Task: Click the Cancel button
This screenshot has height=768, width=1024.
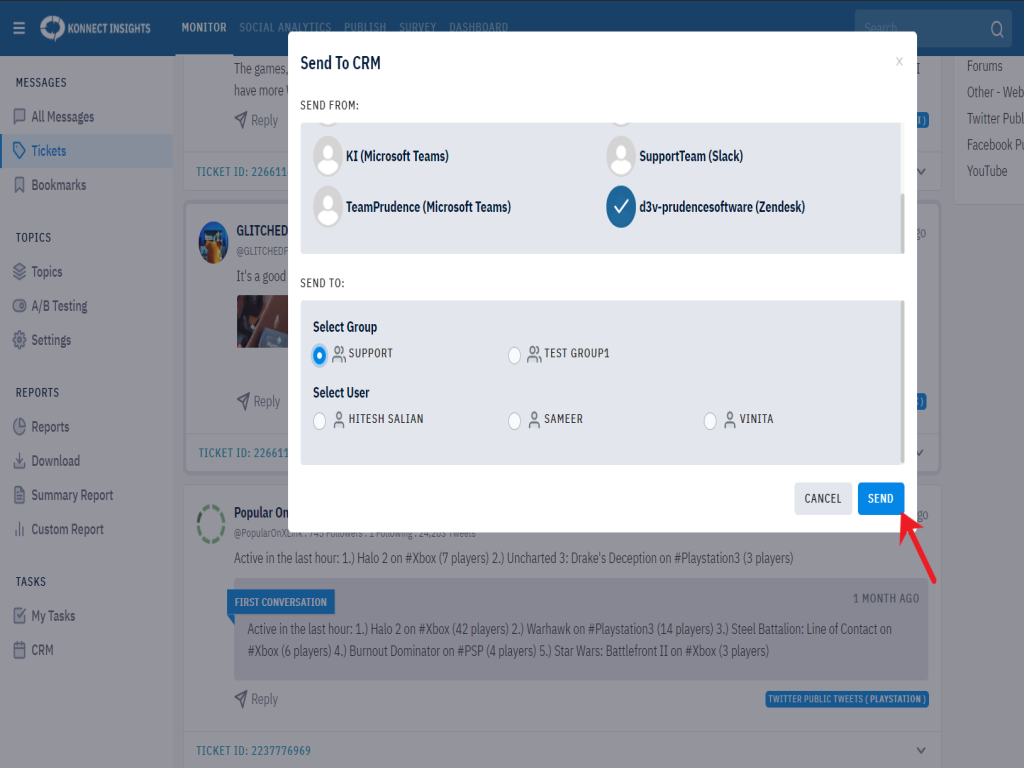Action: point(822,499)
